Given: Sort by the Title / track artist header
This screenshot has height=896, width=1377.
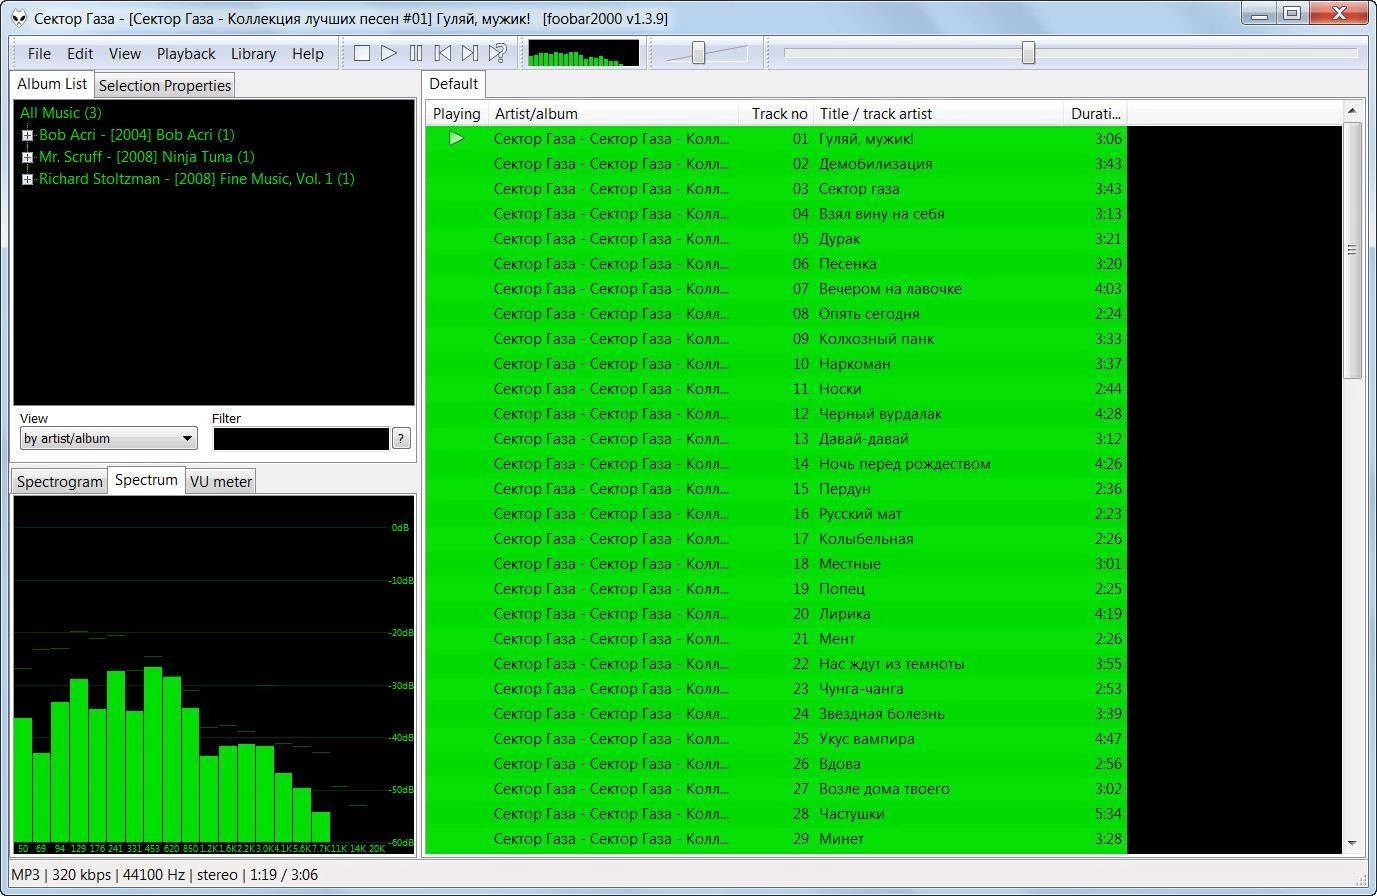Looking at the screenshot, I should pos(938,114).
